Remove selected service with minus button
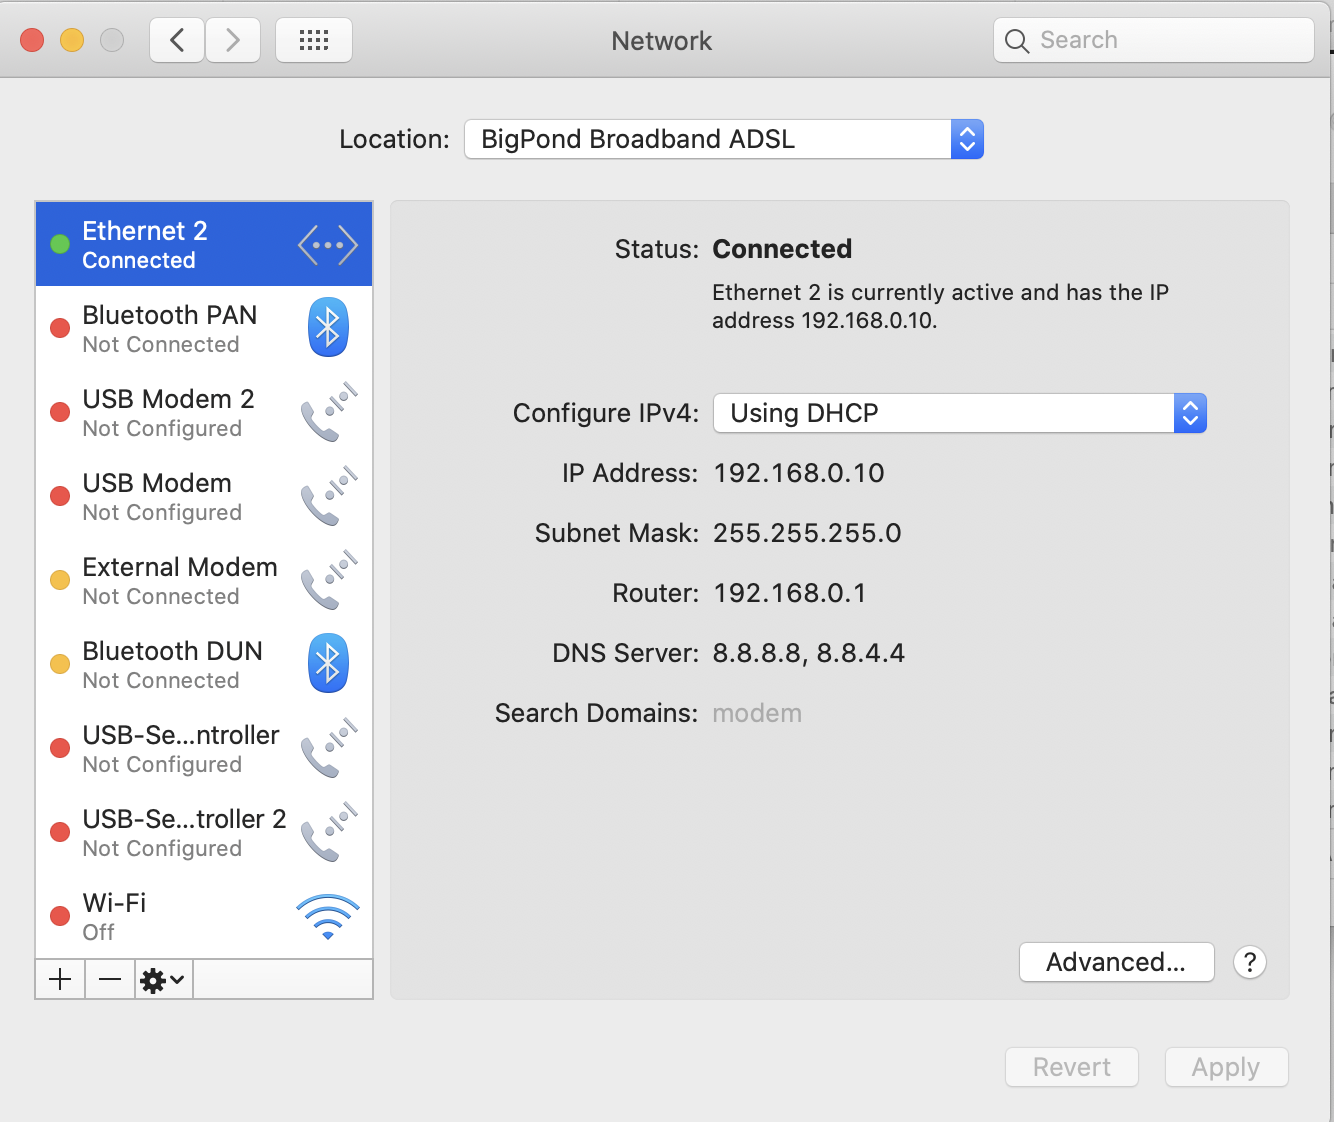This screenshot has height=1122, width=1334. coord(110,979)
